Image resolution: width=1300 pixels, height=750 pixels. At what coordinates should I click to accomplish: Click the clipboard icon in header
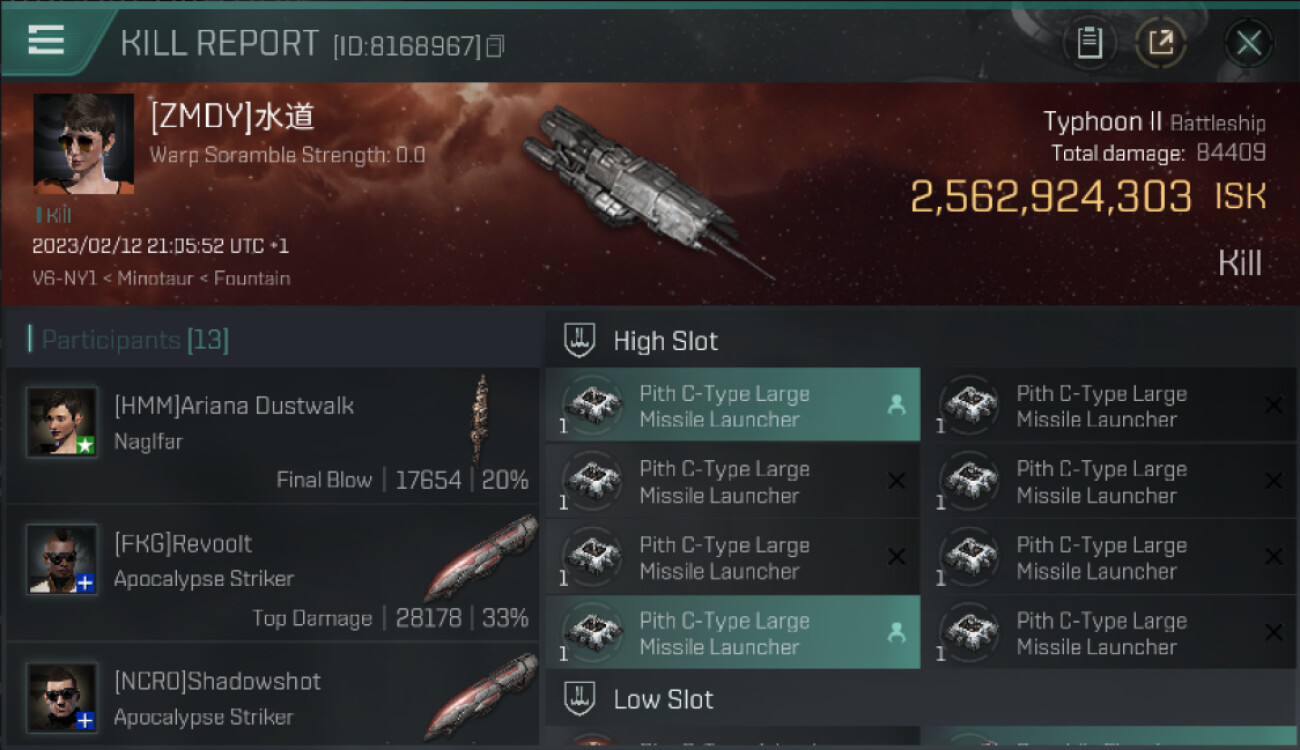[x=1089, y=43]
